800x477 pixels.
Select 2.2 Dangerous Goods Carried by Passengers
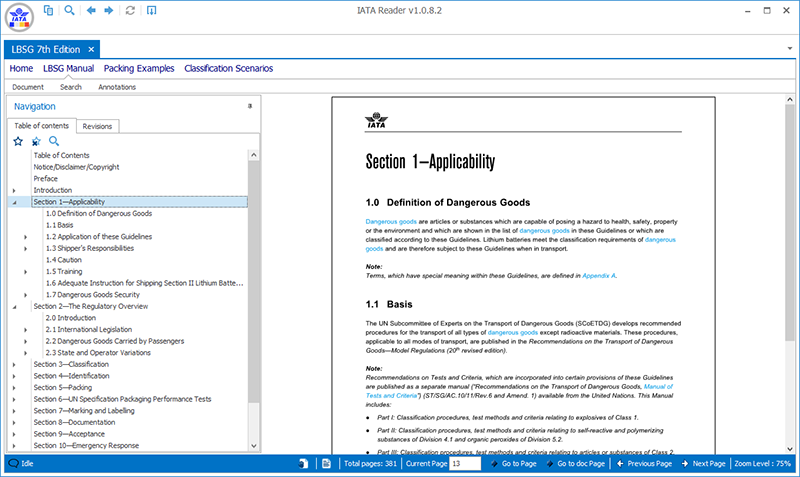click(115, 341)
